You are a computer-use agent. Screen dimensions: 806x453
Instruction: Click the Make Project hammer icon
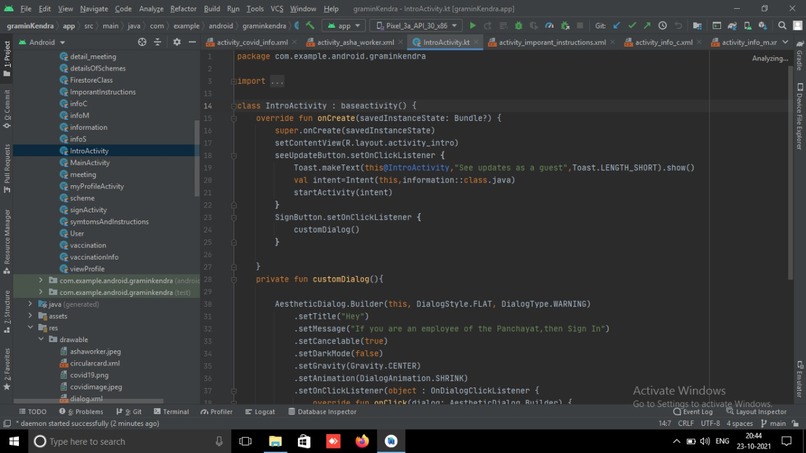click(310, 25)
